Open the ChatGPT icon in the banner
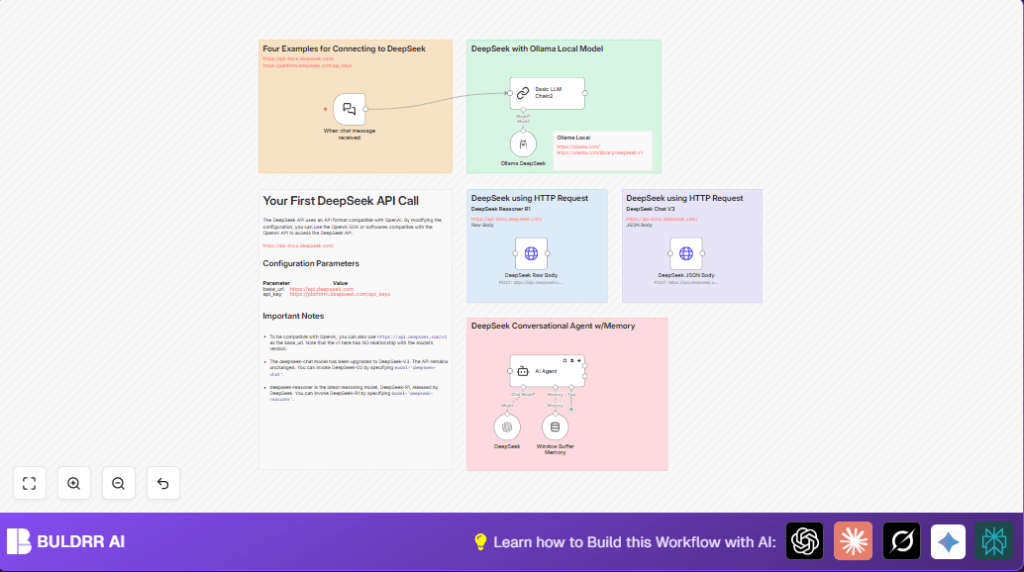1024x572 pixels. click(804, 541)
